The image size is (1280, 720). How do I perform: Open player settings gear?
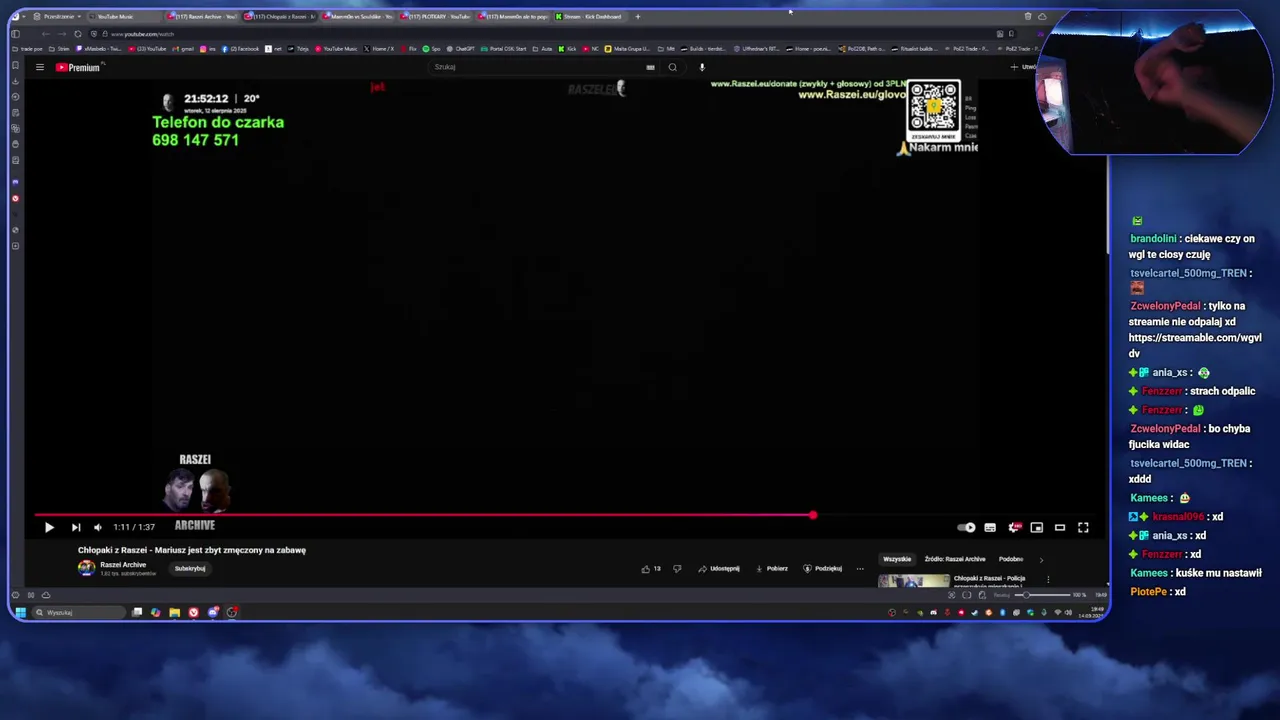point(1014,527)
